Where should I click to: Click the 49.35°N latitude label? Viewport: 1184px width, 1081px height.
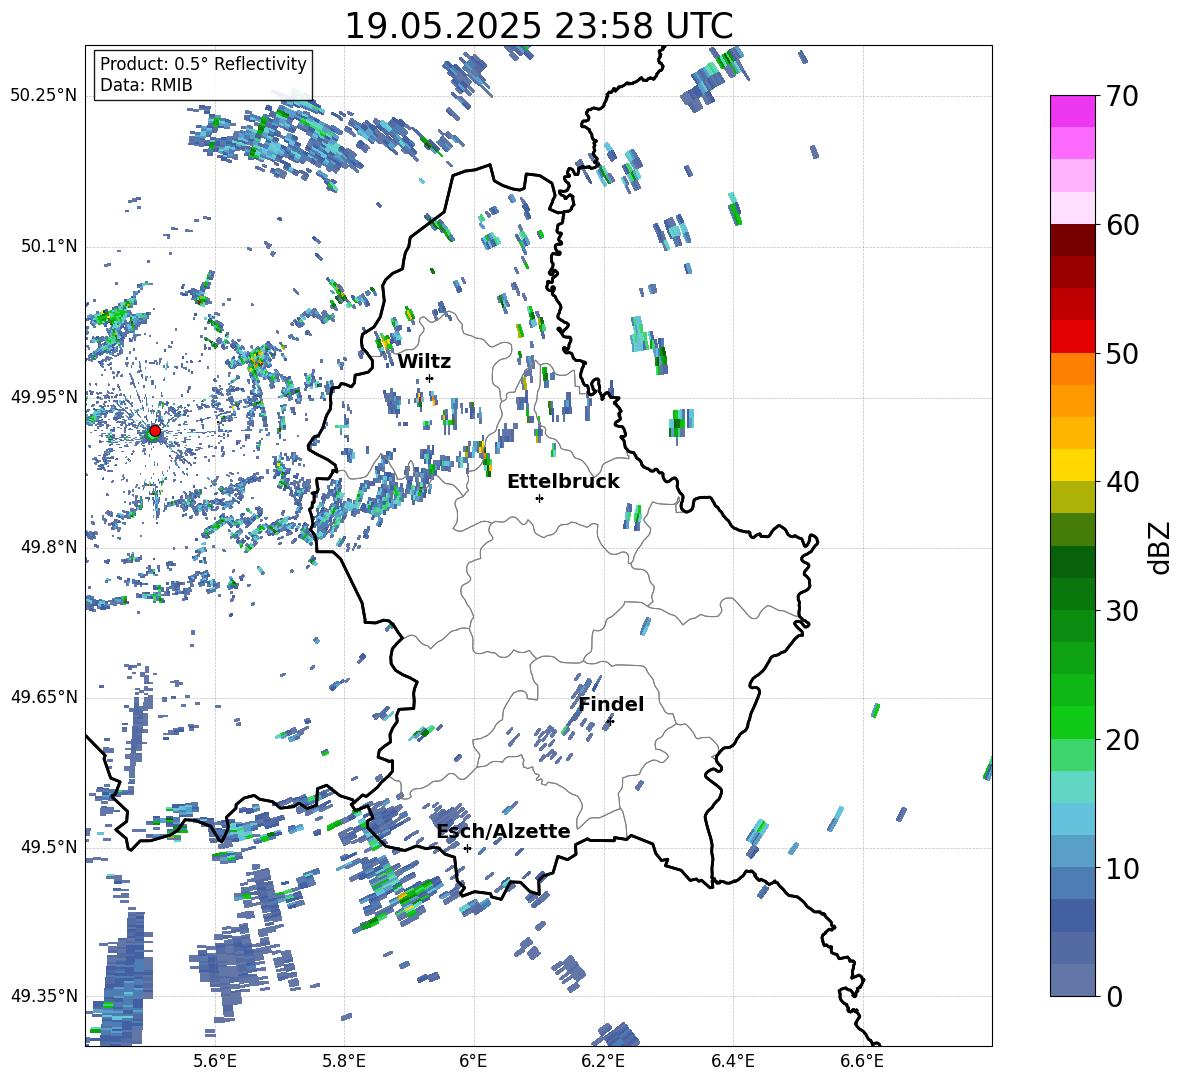pyautogui.click(x=44, y=996)
